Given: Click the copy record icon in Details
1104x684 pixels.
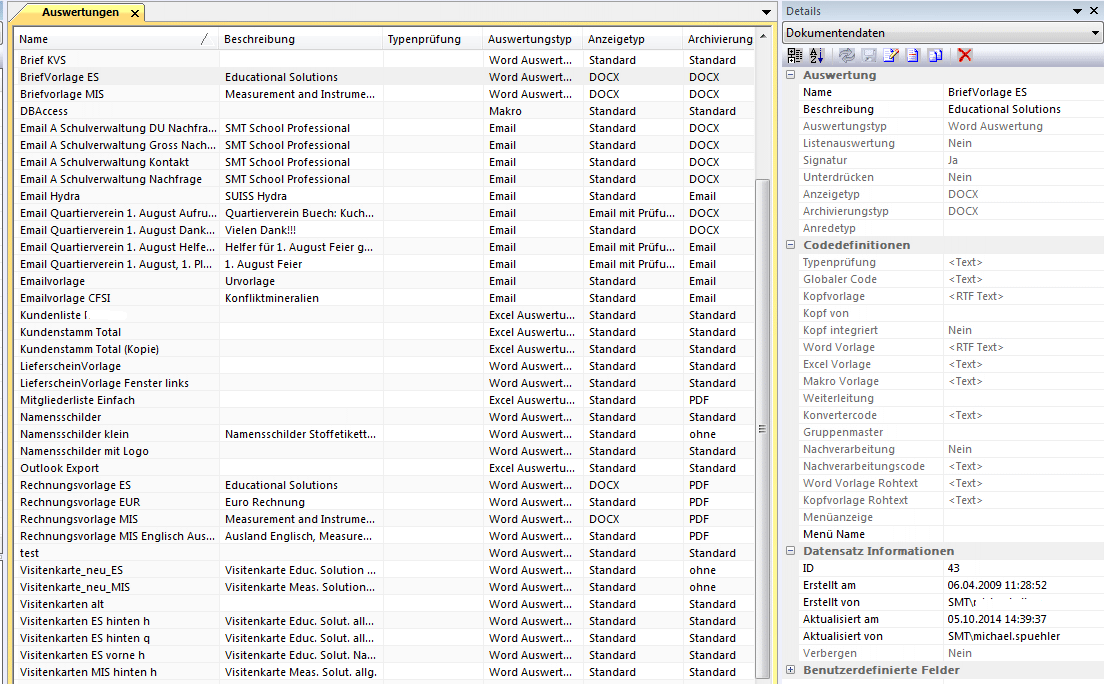Looking at the screenshot, I should point(934,56).
